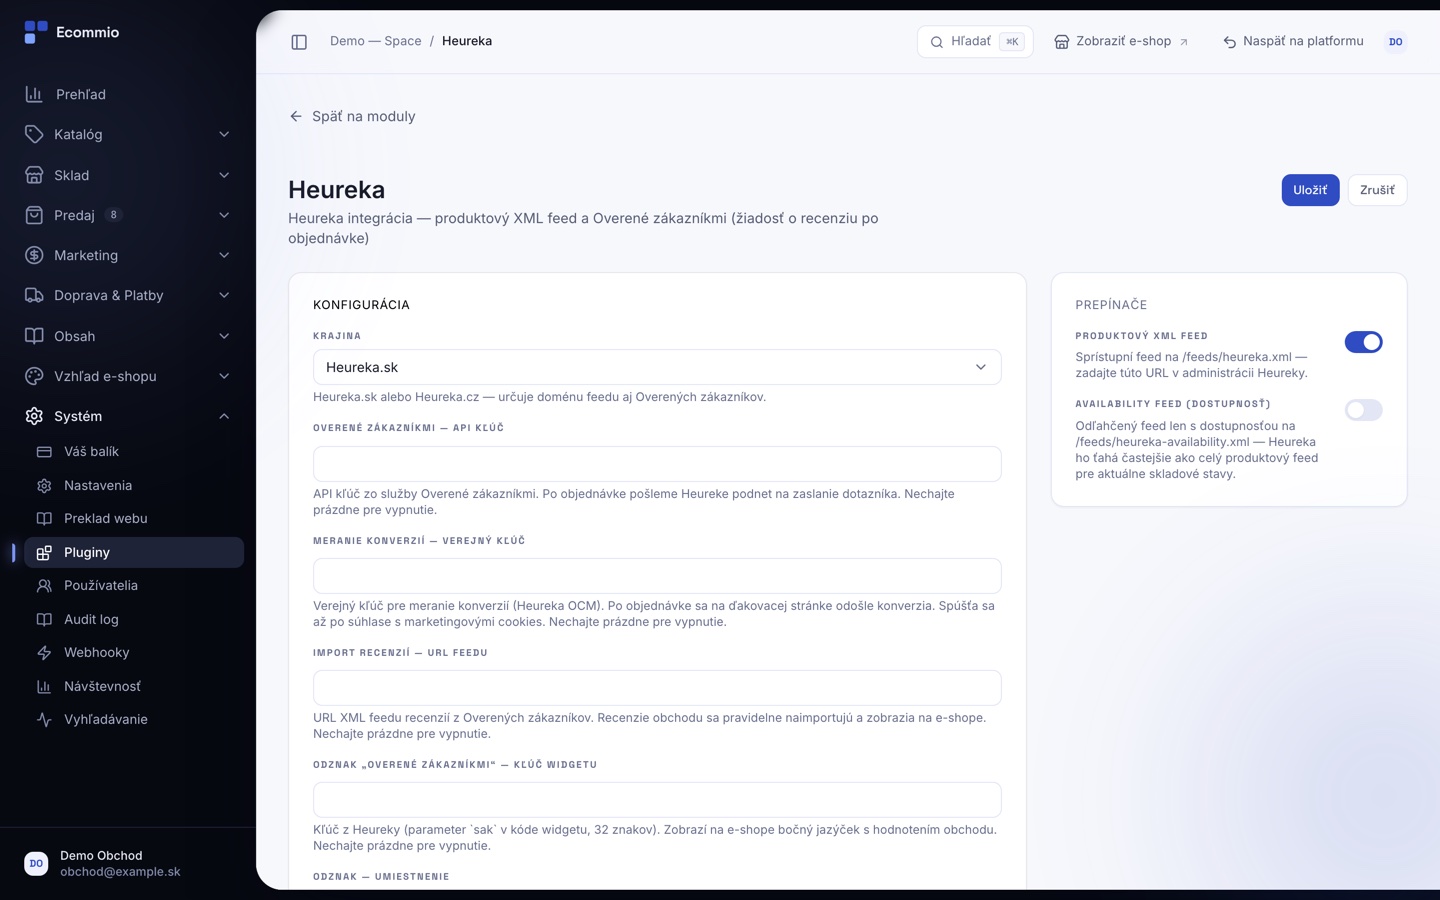Expand the Marketing menu chevron
The image size is (1440, 900).
click(224, 255)
